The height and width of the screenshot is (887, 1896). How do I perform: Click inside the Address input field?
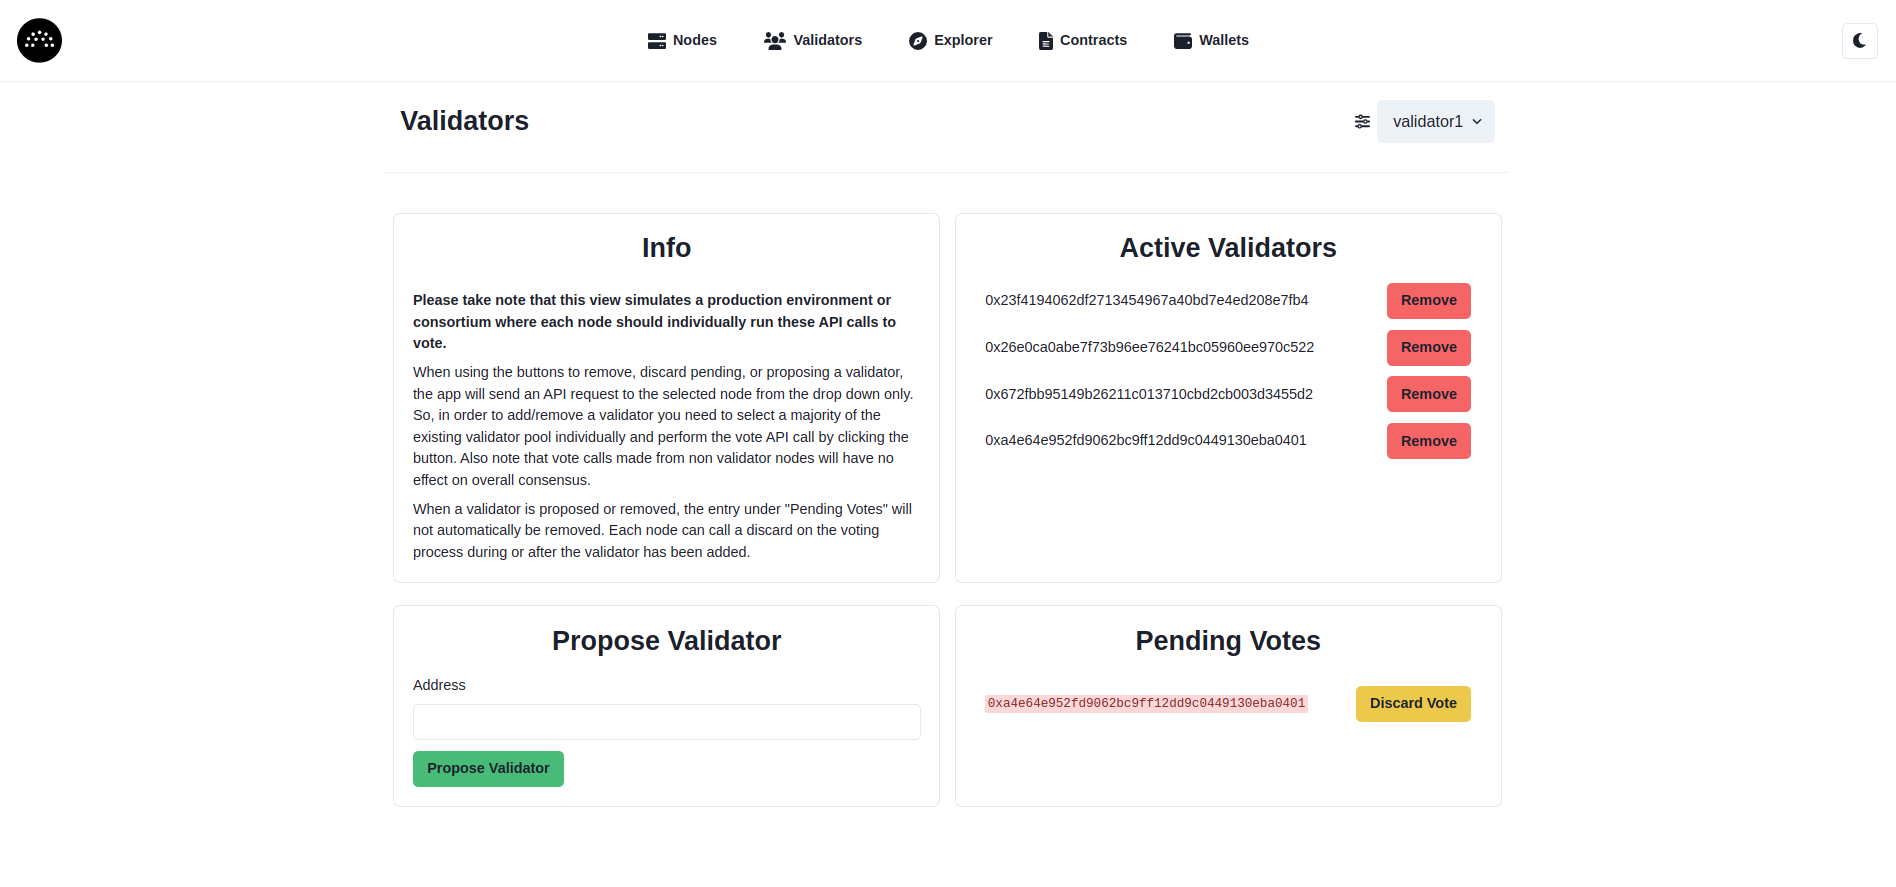click(666, 721)
